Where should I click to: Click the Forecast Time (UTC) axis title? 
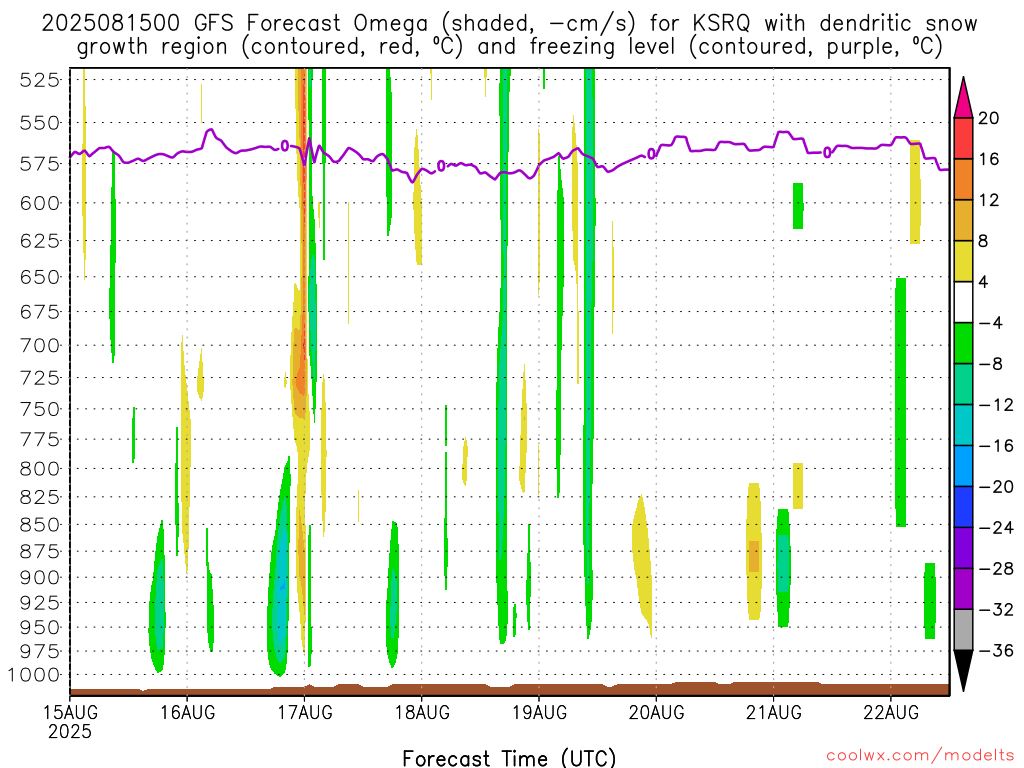point(509,758)
